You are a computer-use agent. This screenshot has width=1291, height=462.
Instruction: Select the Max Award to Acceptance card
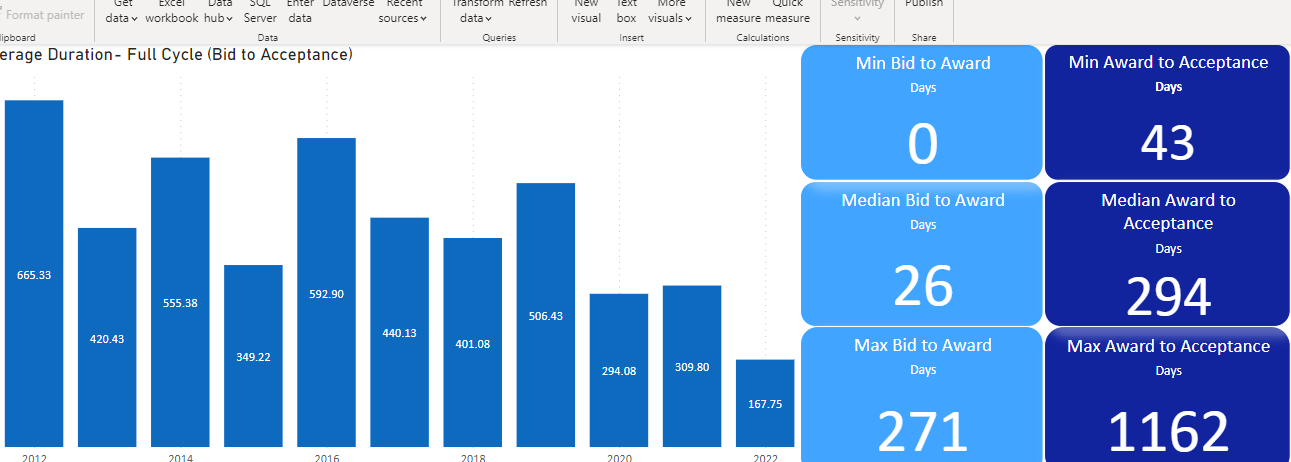(x=1168, y=394)
